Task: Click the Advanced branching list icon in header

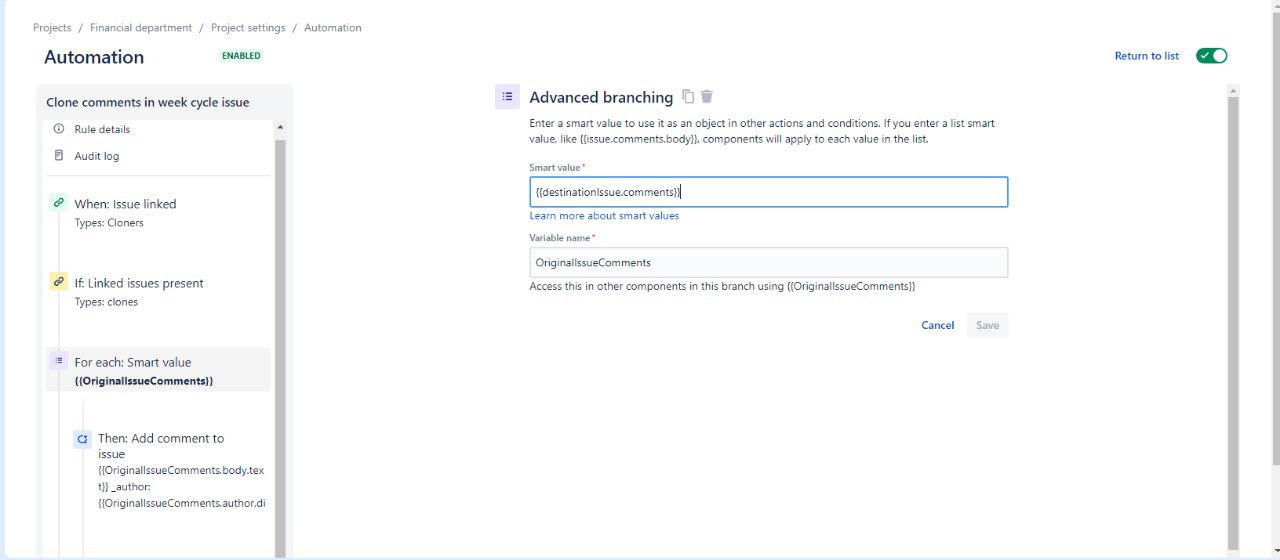Action: [507, 96]
